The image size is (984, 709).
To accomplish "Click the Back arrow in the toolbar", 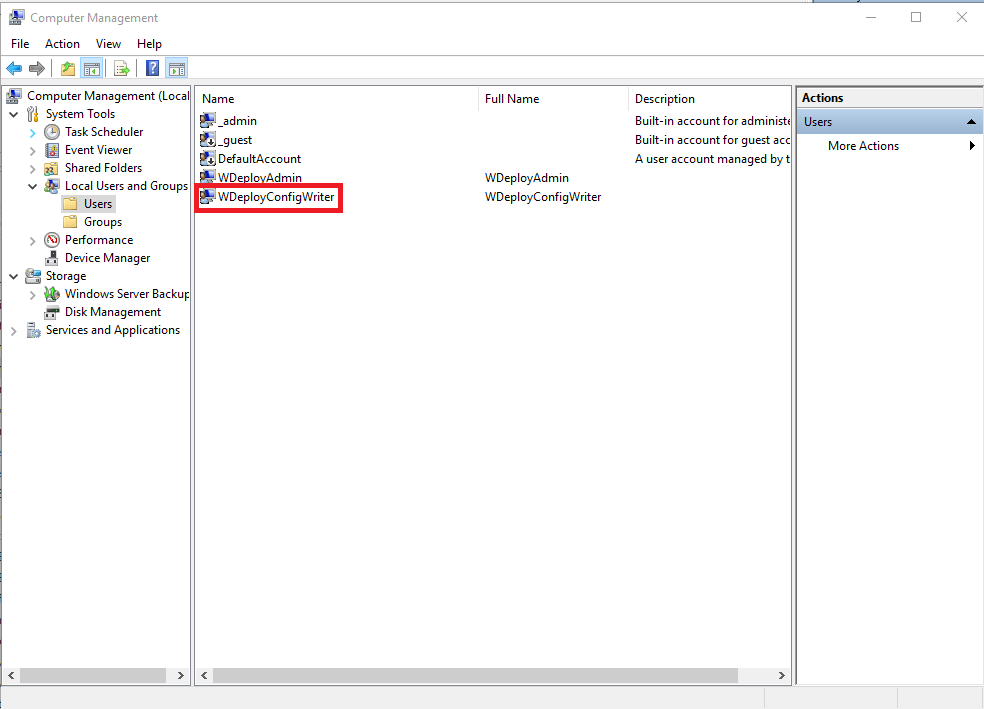I will coord(14,69).
